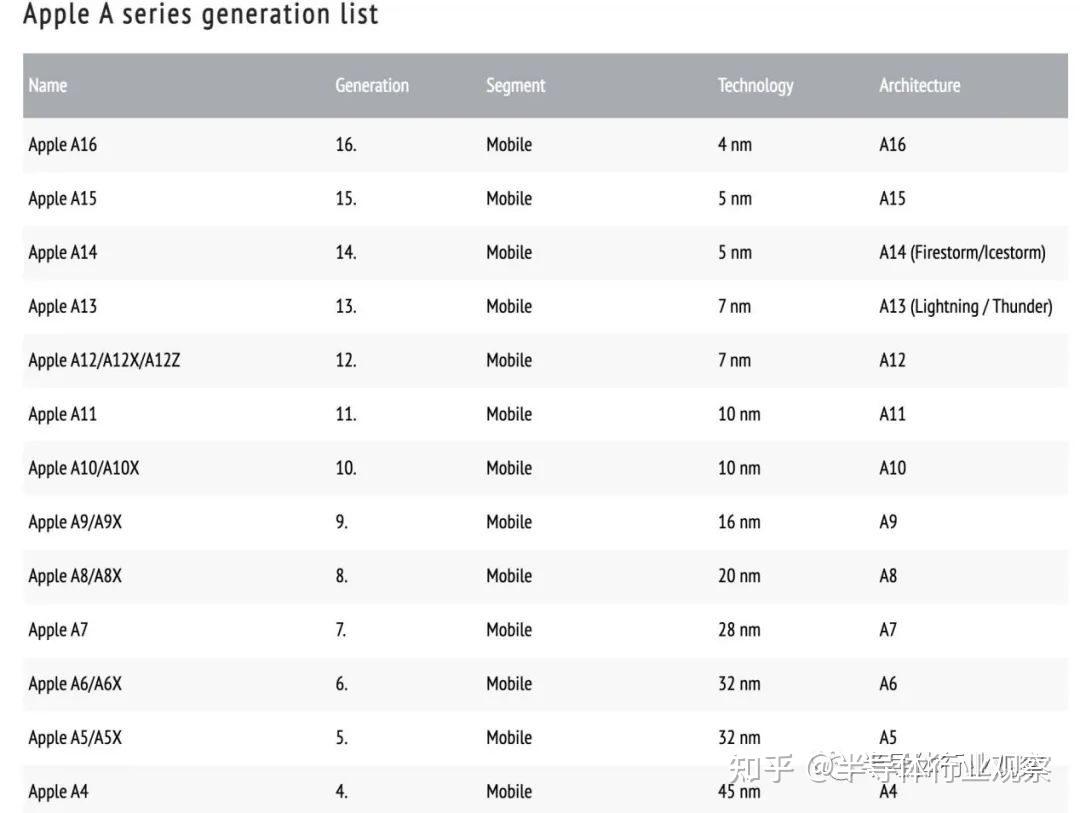Viewport: 1080px width, 813px height.
Task: Open the Apple A9/A9X entry
Action: click(x=75, y=522)
